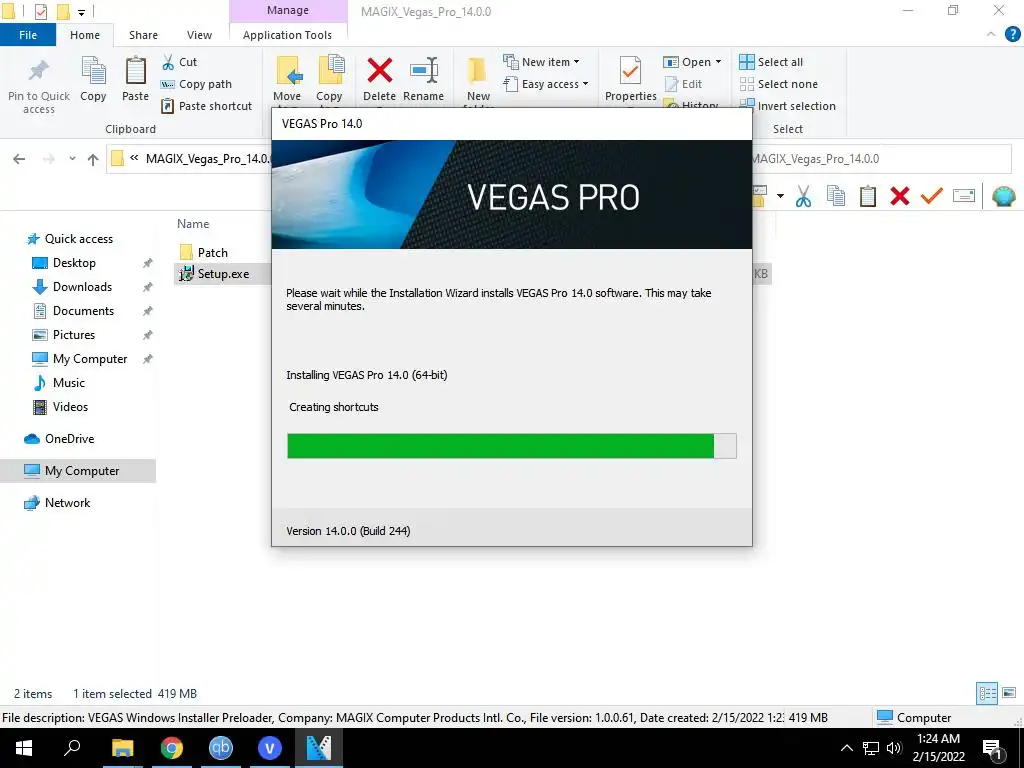Image resolution: width=1024 pixels, height=768 pixels.
Task: Click the details view toggle in status bar
Action: click(987, 693)
